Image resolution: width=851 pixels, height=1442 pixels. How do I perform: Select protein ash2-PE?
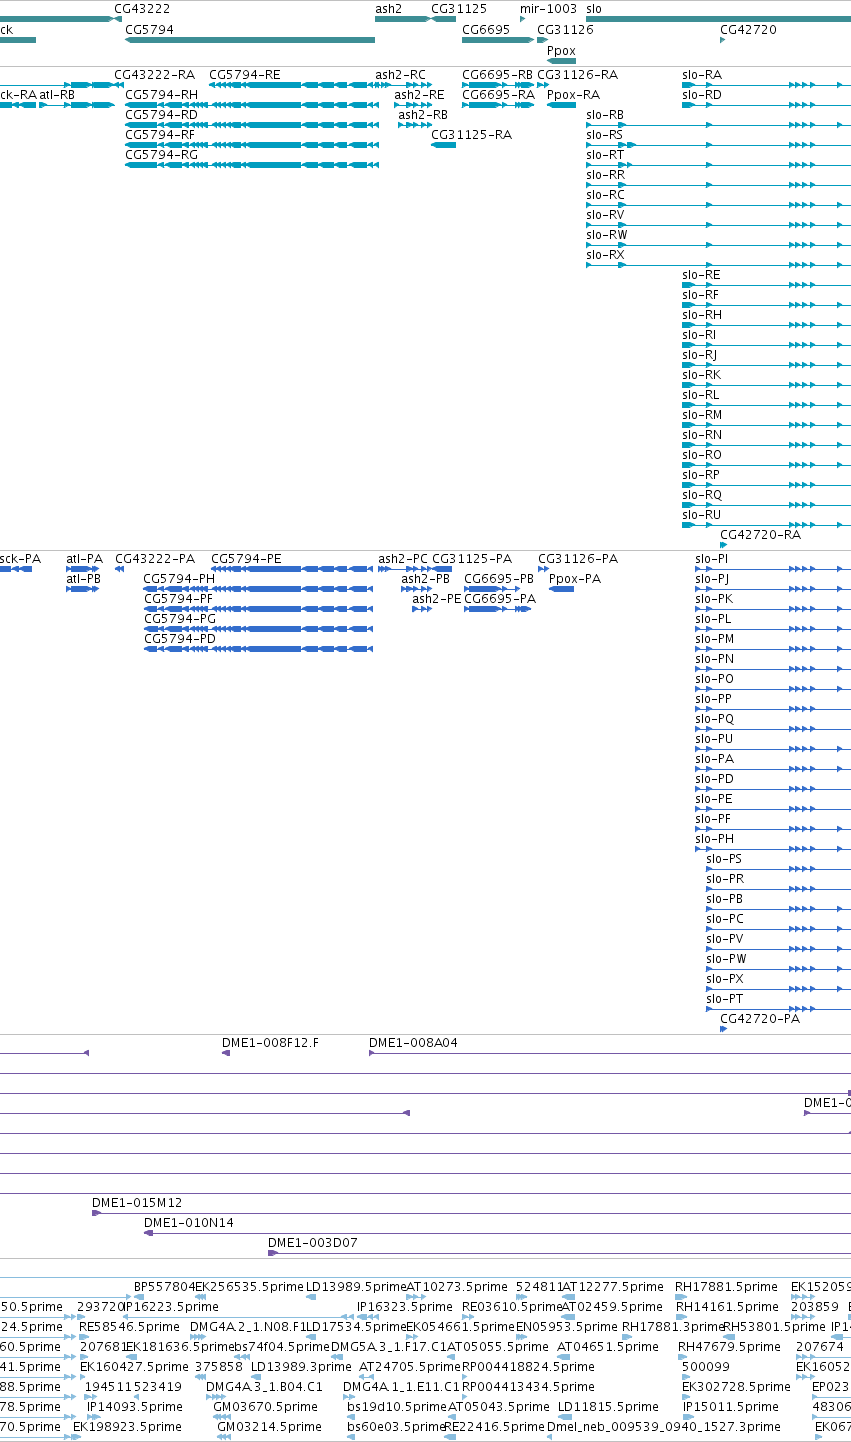(x=437, y=599)
